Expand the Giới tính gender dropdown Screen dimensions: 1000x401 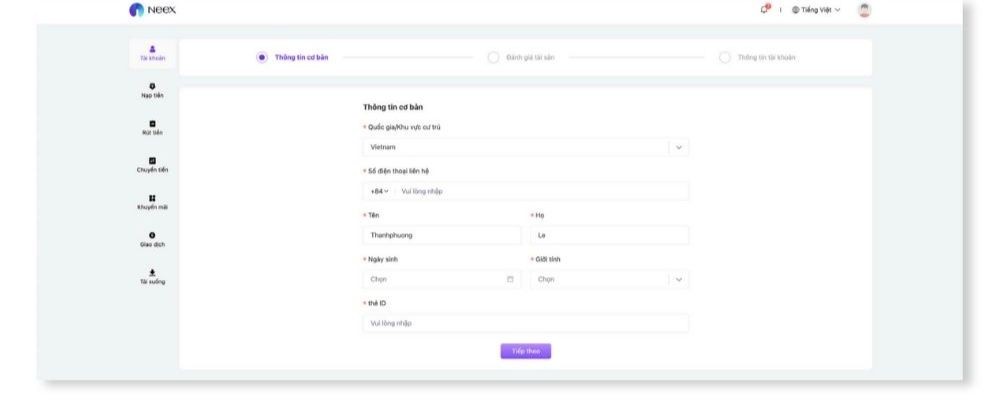tap(679, 279)
